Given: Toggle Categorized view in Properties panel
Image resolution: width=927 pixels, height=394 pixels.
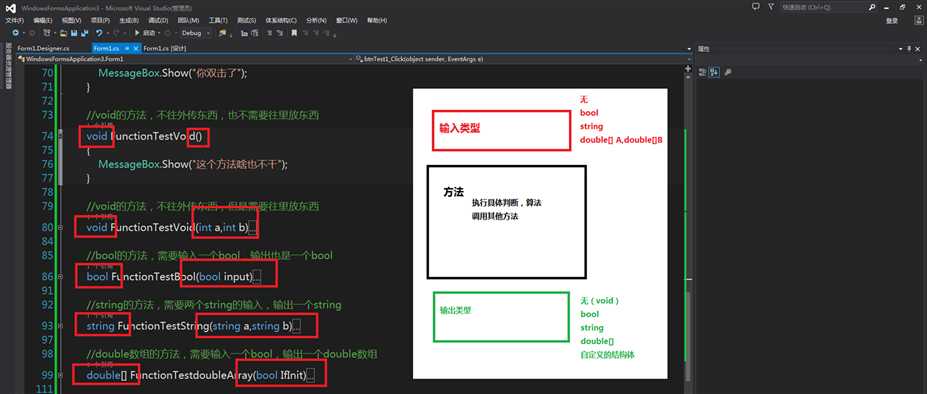Looking at the screenshot, I should (x=703, y=72).
